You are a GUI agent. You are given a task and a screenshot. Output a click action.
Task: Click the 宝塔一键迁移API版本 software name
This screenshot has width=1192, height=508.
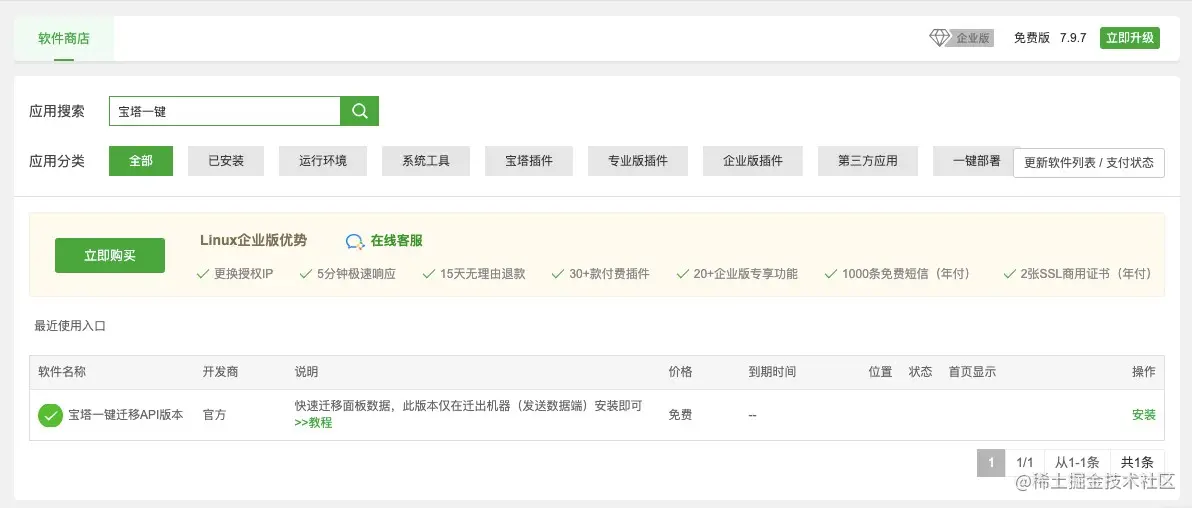125,415
